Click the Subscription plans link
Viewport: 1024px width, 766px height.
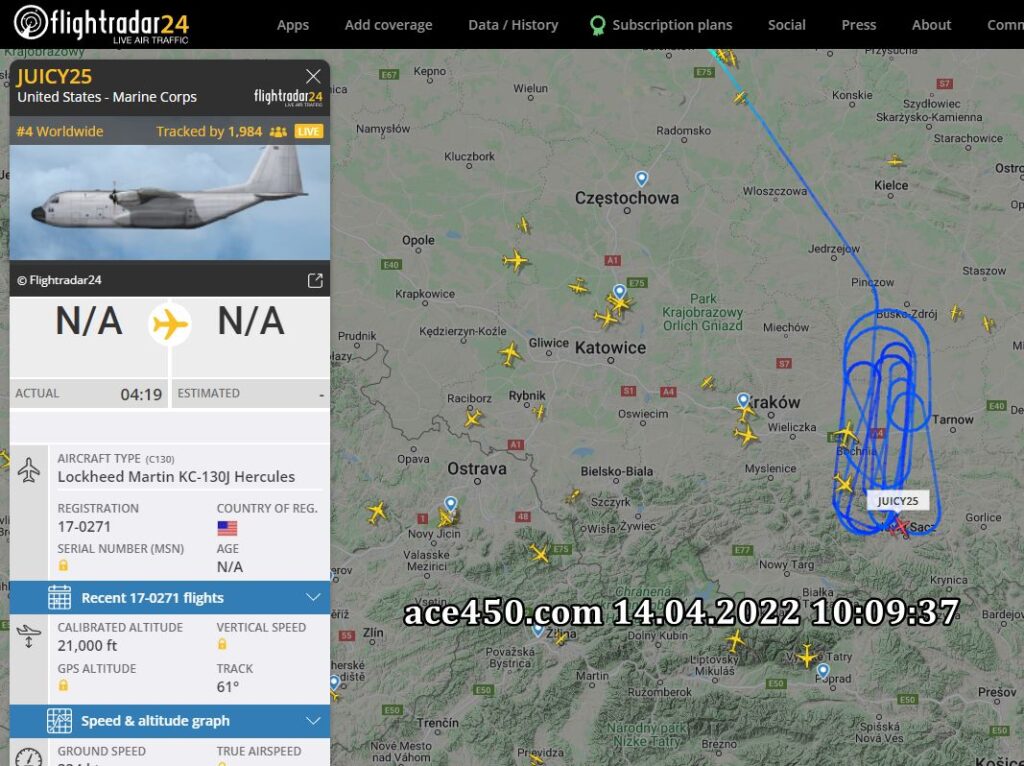tap(672, 25)
